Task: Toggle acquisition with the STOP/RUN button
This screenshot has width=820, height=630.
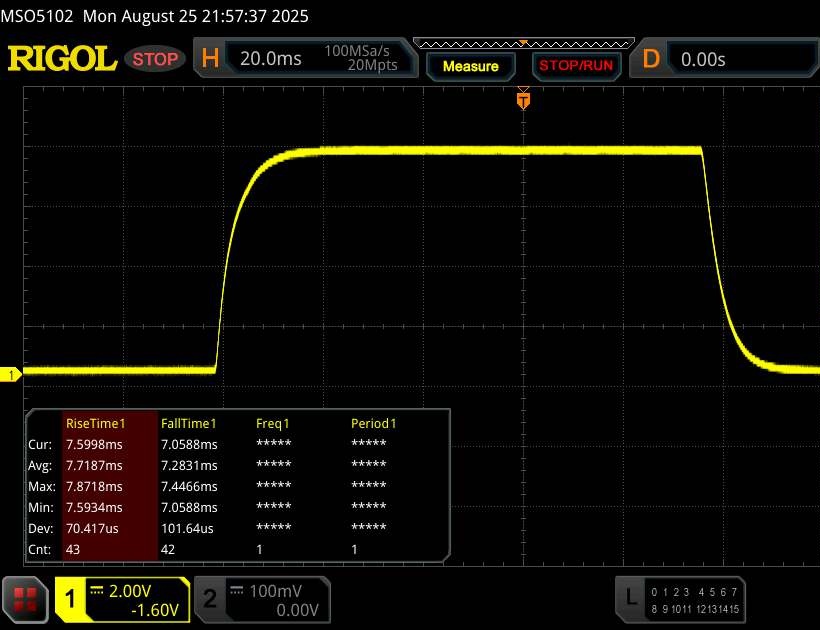Action: (574, 66)
